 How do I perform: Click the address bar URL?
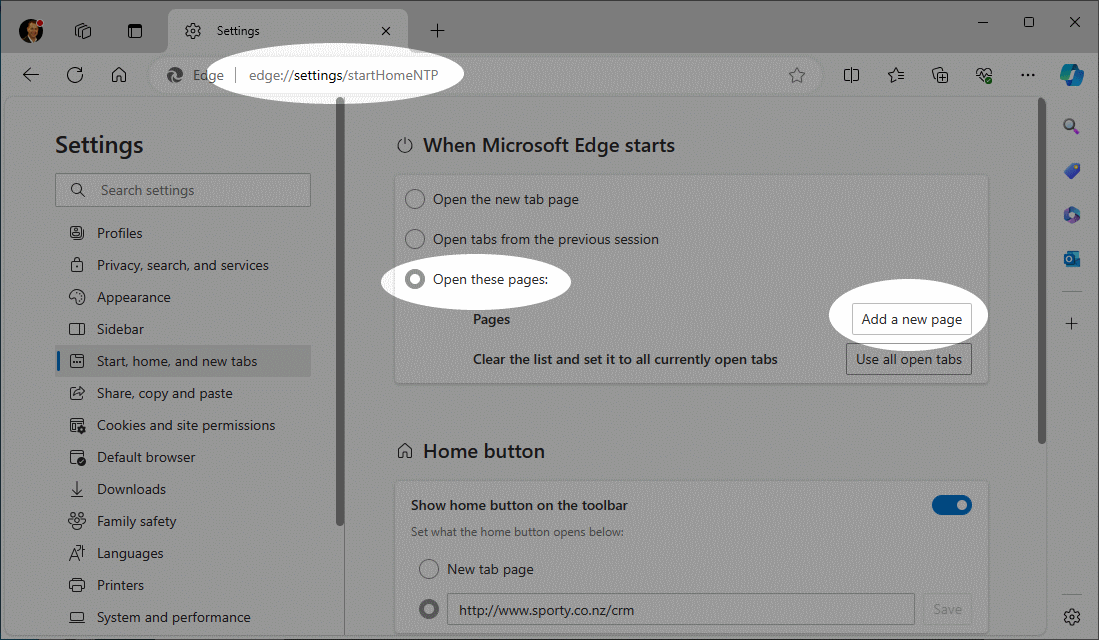click(x=343, y=75)
